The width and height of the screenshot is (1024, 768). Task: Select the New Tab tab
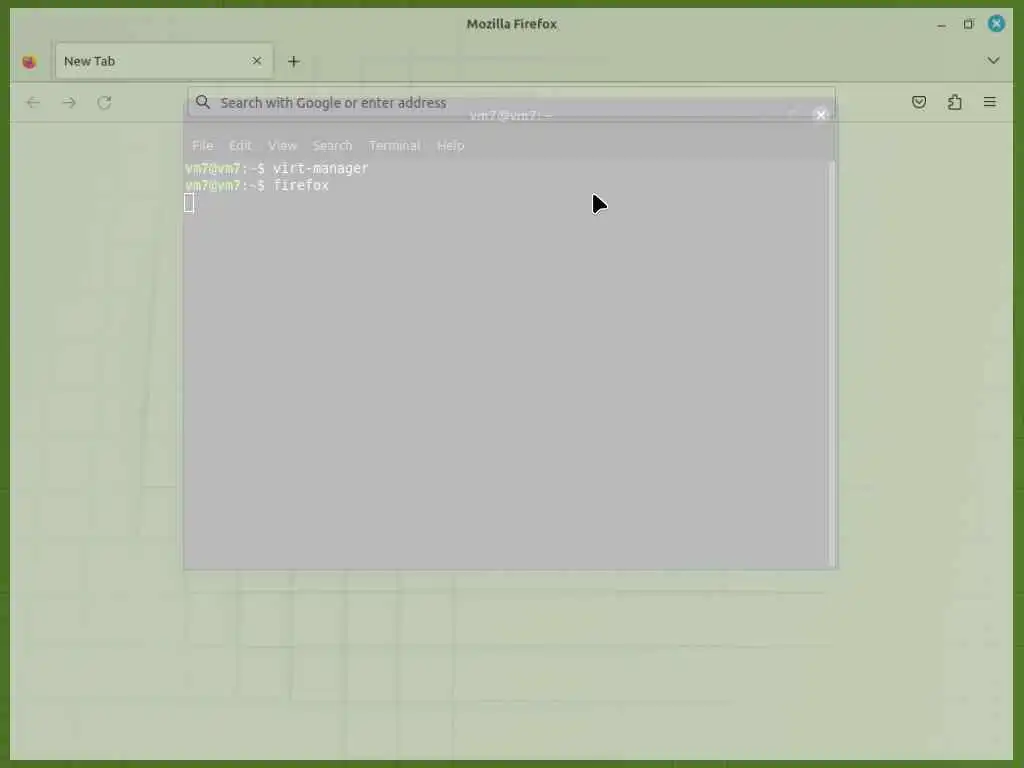(164, 61)
